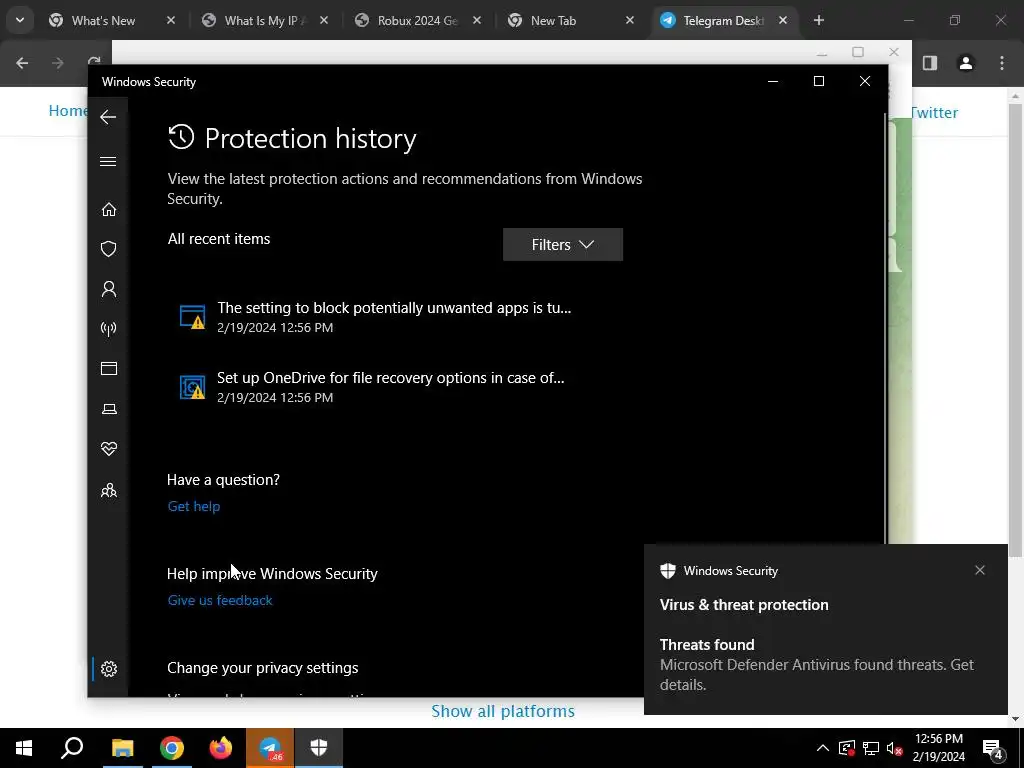Open Virus & threat protection shield icon
This screenshot has width=1024, height=768.
pos(108,249)
